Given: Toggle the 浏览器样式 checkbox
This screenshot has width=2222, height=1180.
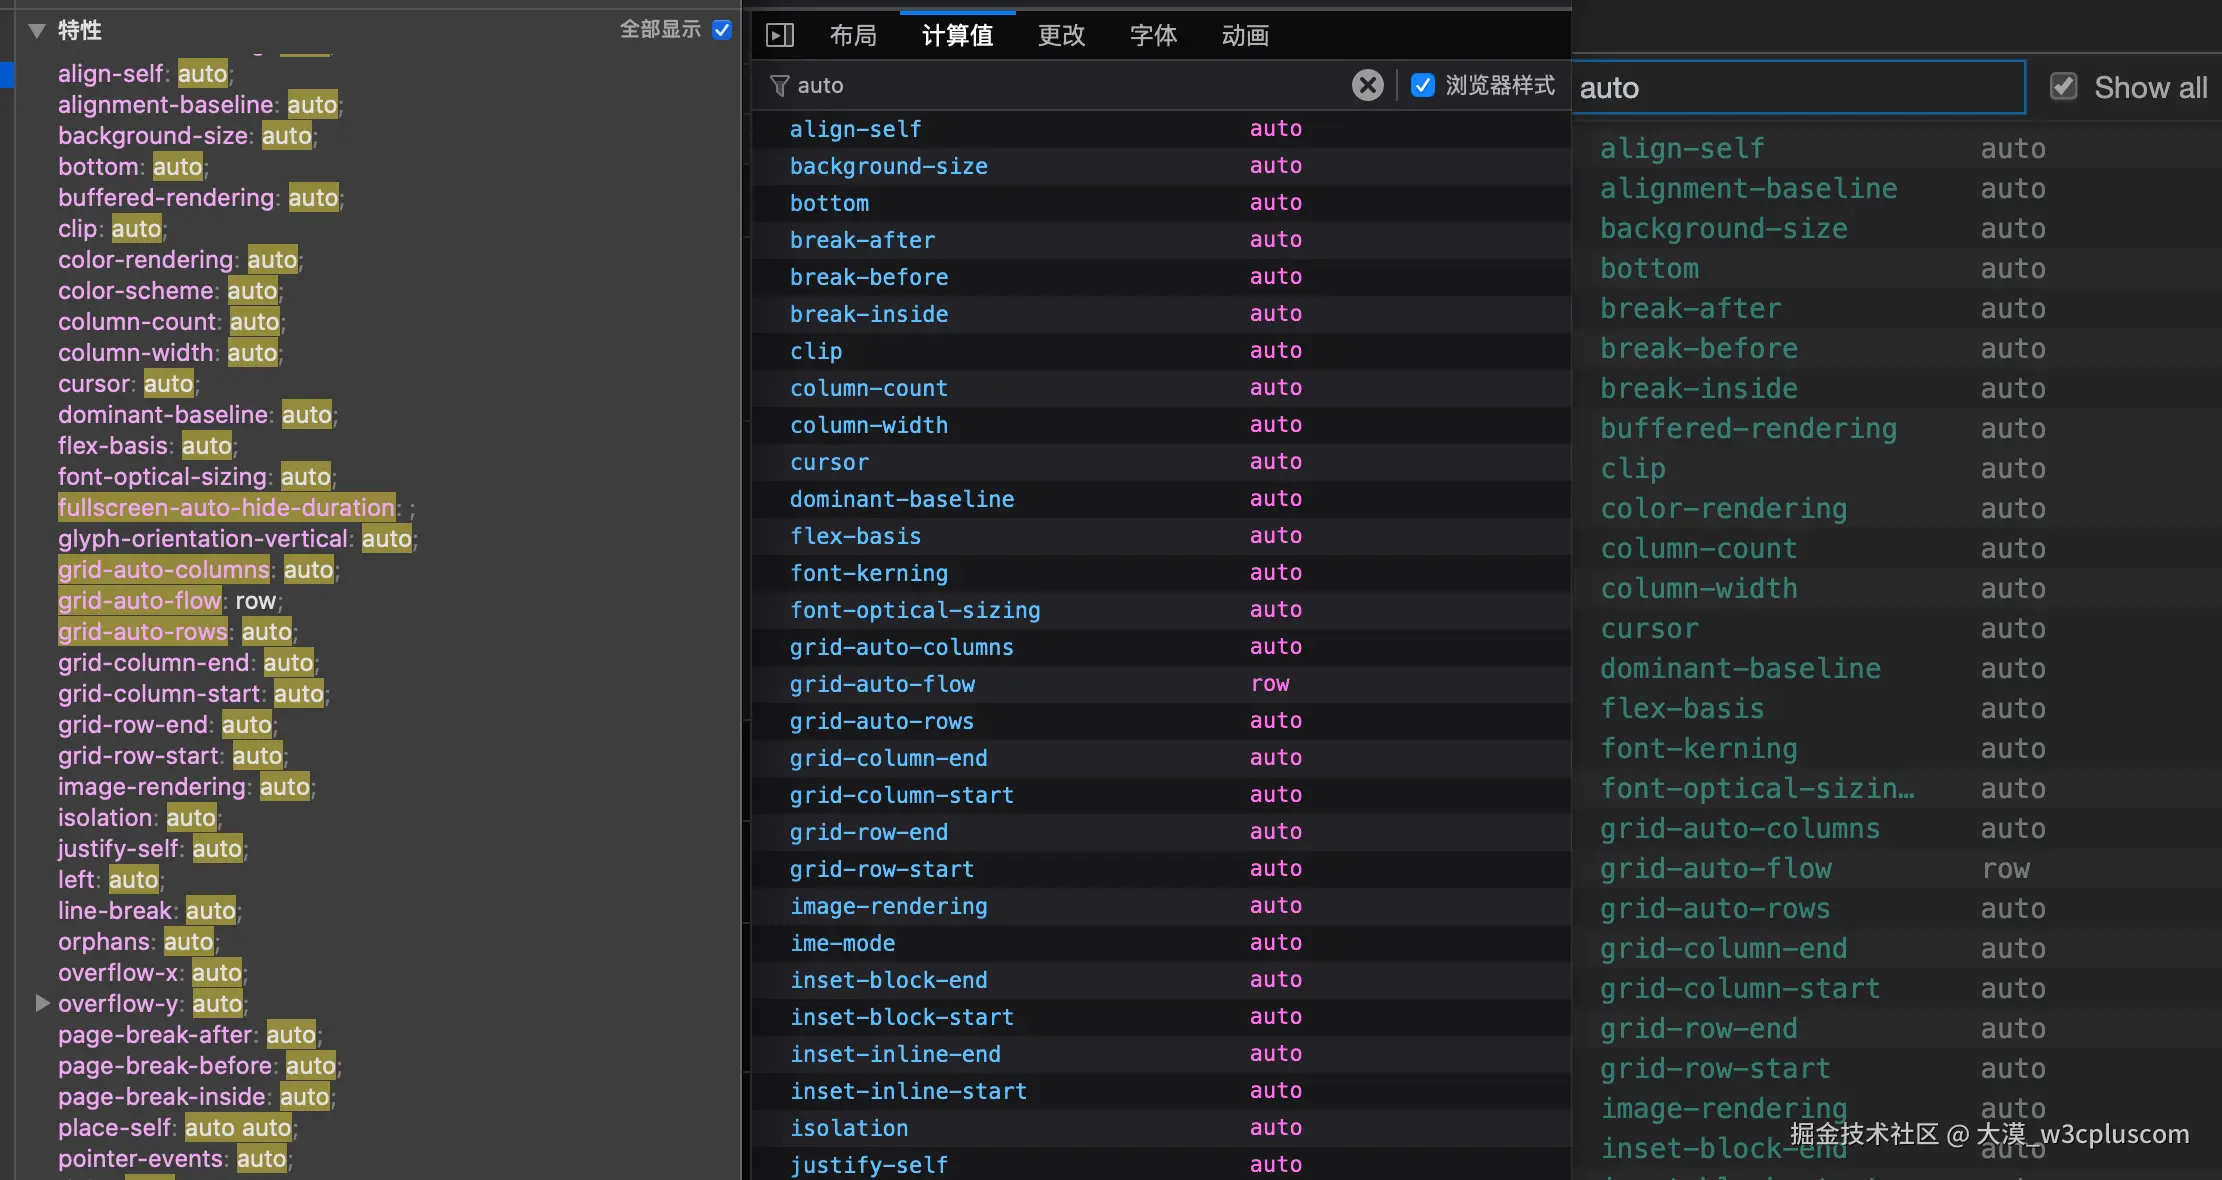Looking at the screenshot, I should (x=1422, y=85).
